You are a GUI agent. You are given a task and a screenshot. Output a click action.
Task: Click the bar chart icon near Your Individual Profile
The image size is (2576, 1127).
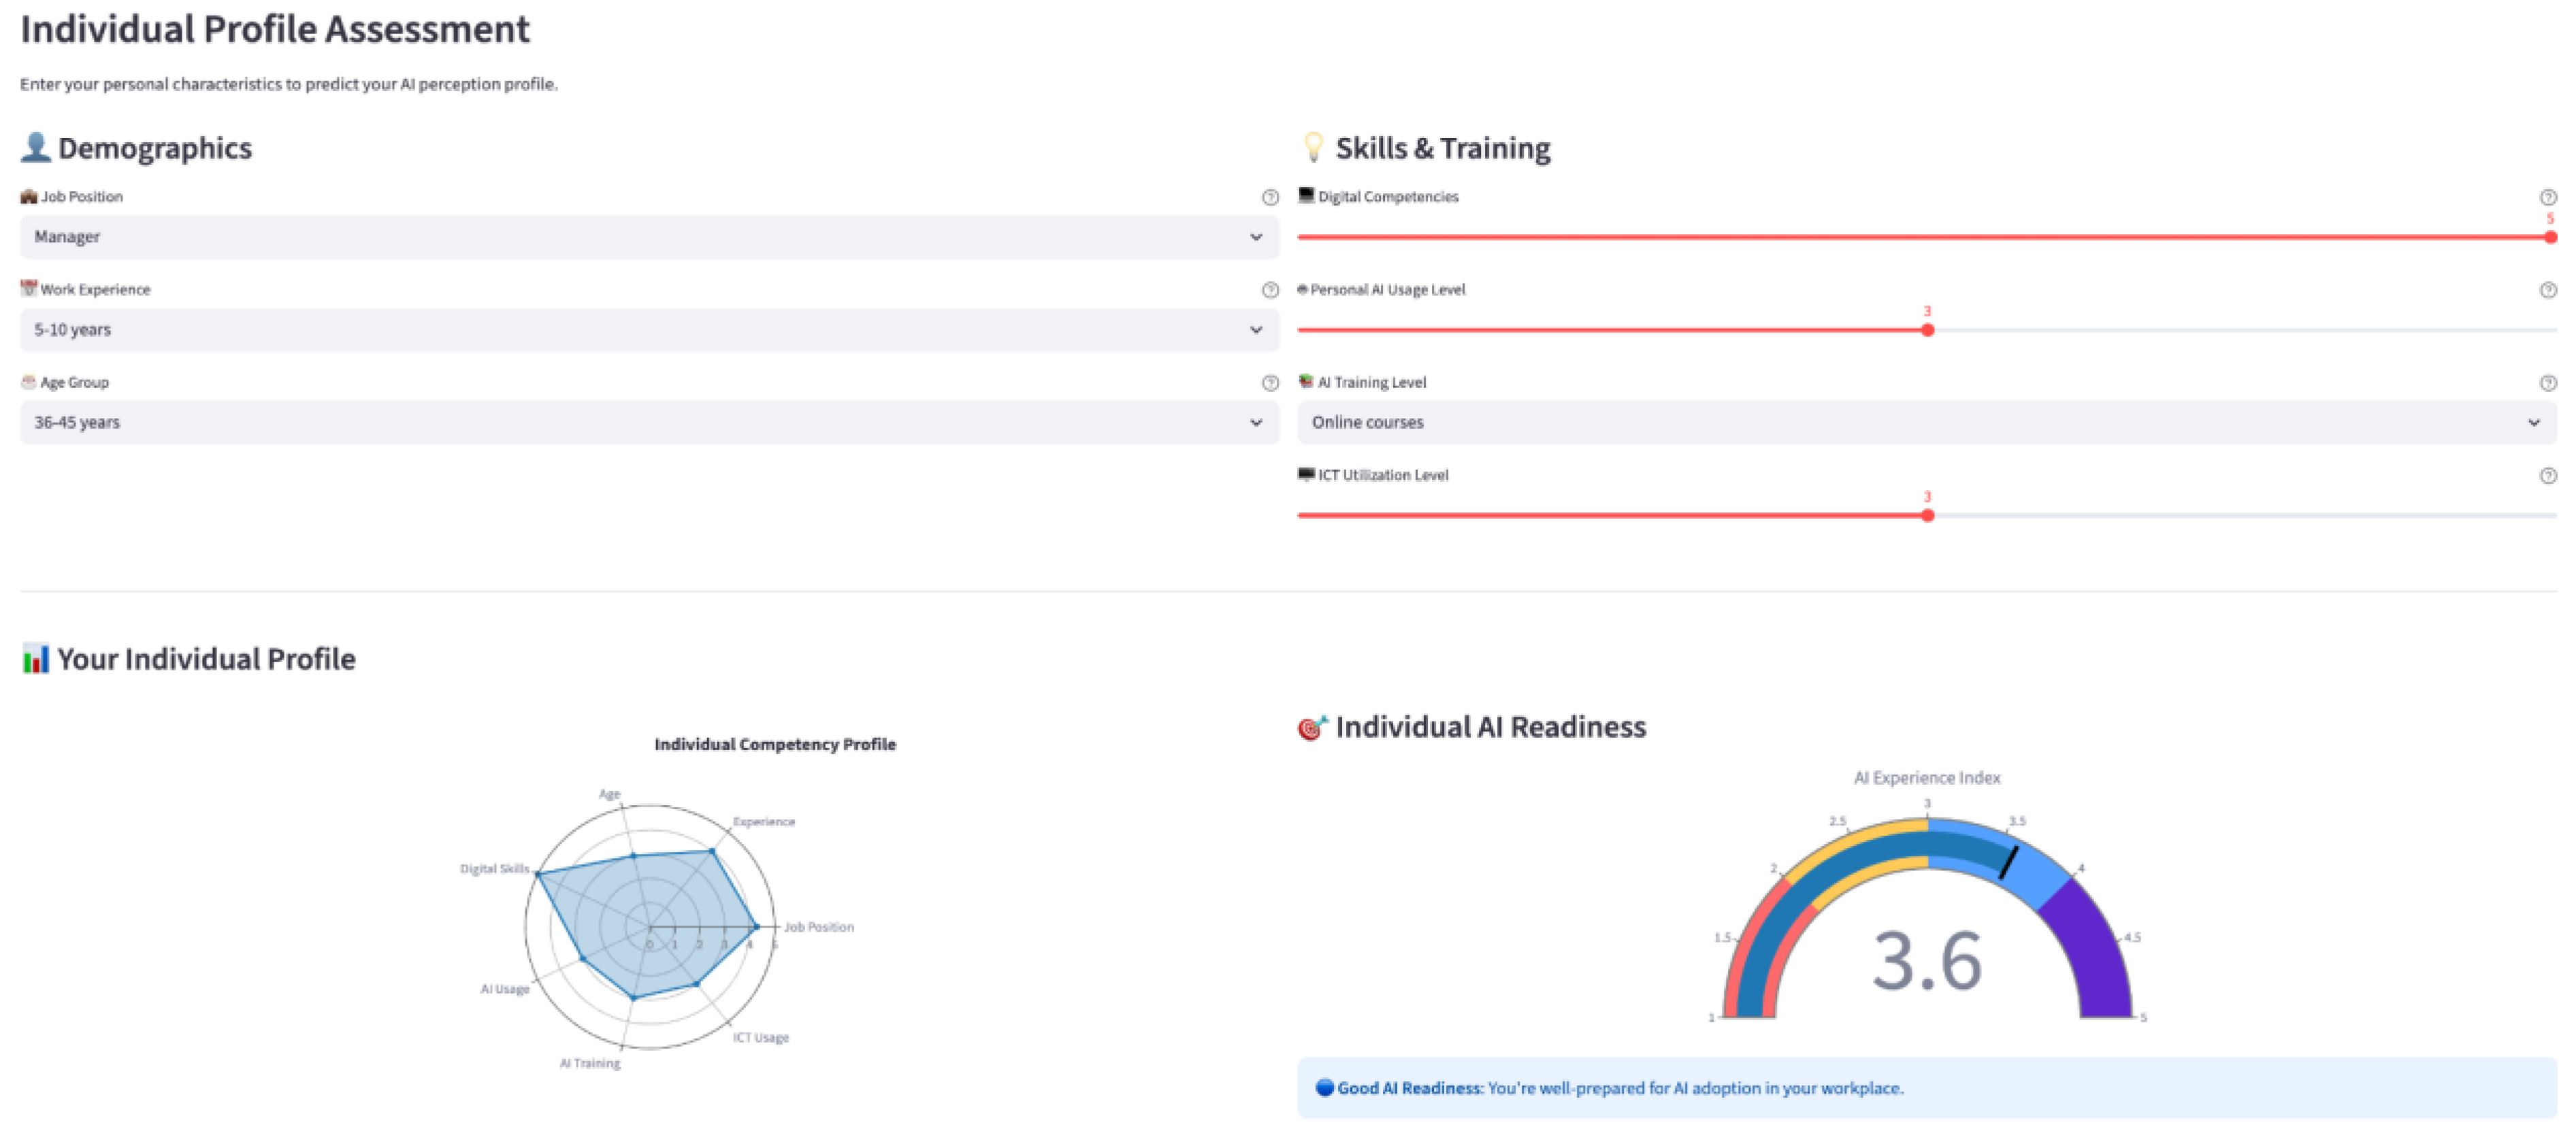(35, 658)
